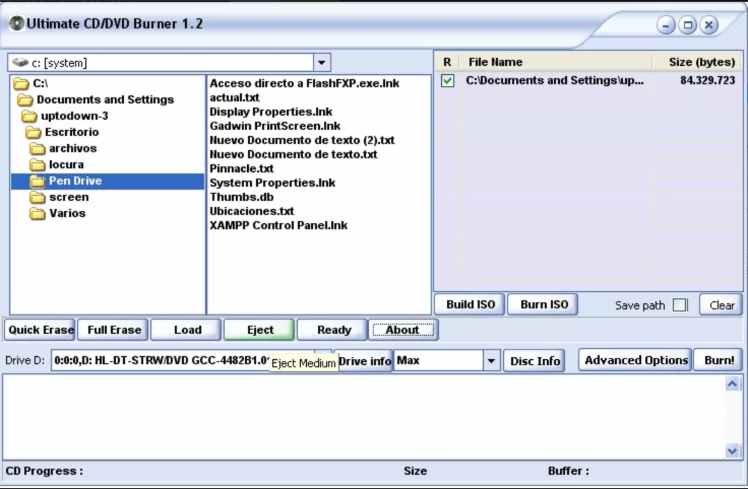Select Nuevo Documento de texto (2).txt
The width and height of the screenshot is (748, 489).
click(302, 140)
